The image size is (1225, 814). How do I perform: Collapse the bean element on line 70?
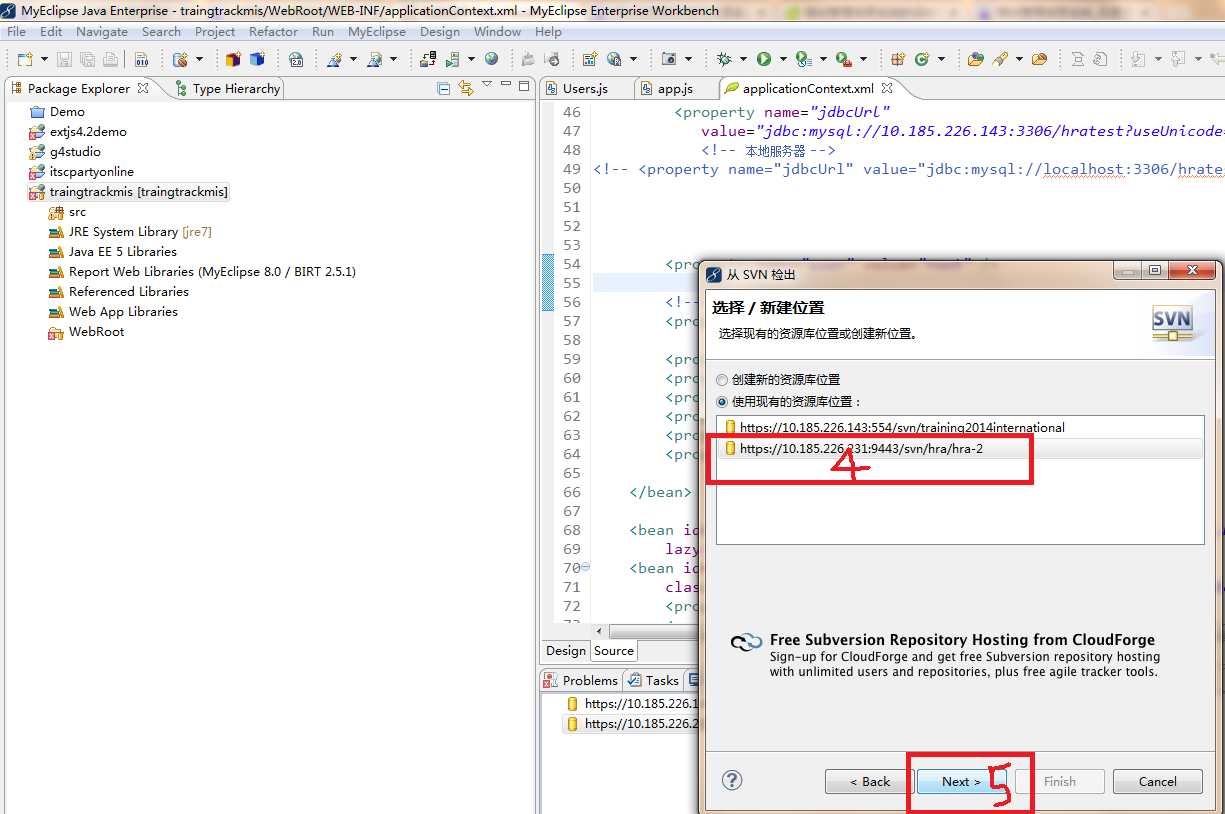point(586,567)
